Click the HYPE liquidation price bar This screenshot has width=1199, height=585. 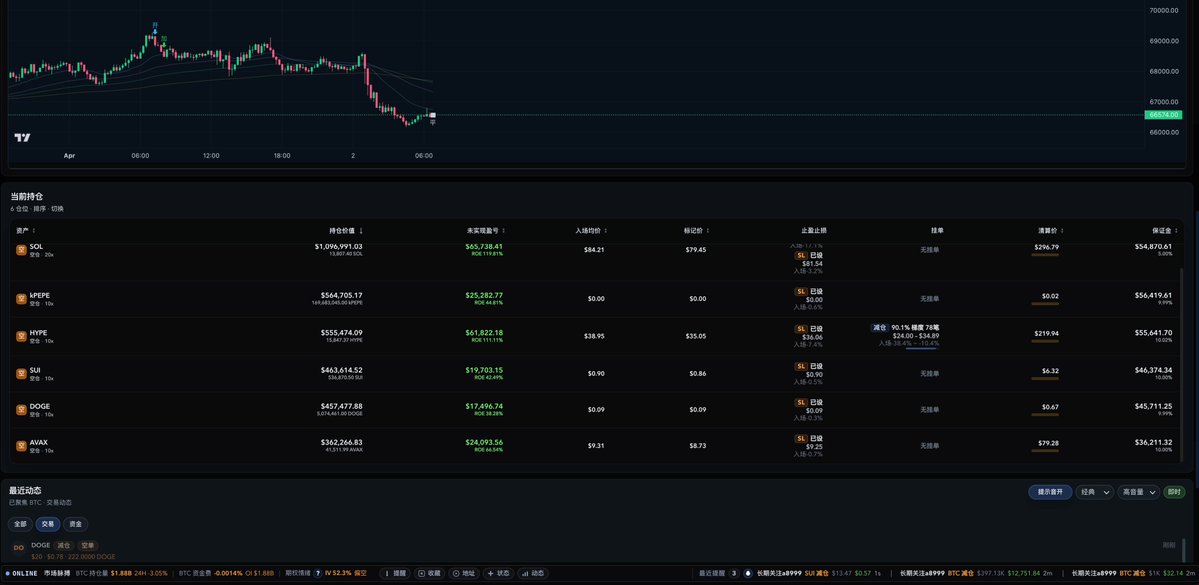pyautogui.click(x=1045, y=343)
